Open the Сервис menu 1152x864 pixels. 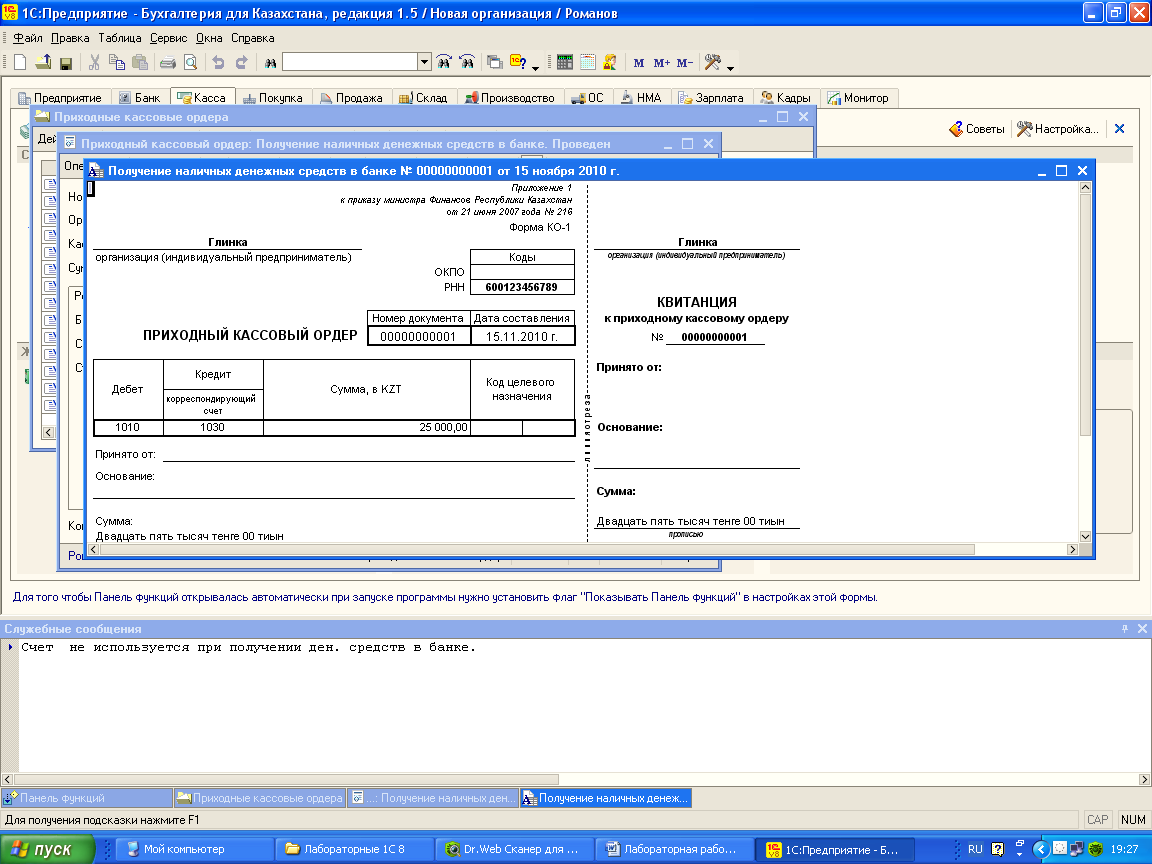[168, 38]
